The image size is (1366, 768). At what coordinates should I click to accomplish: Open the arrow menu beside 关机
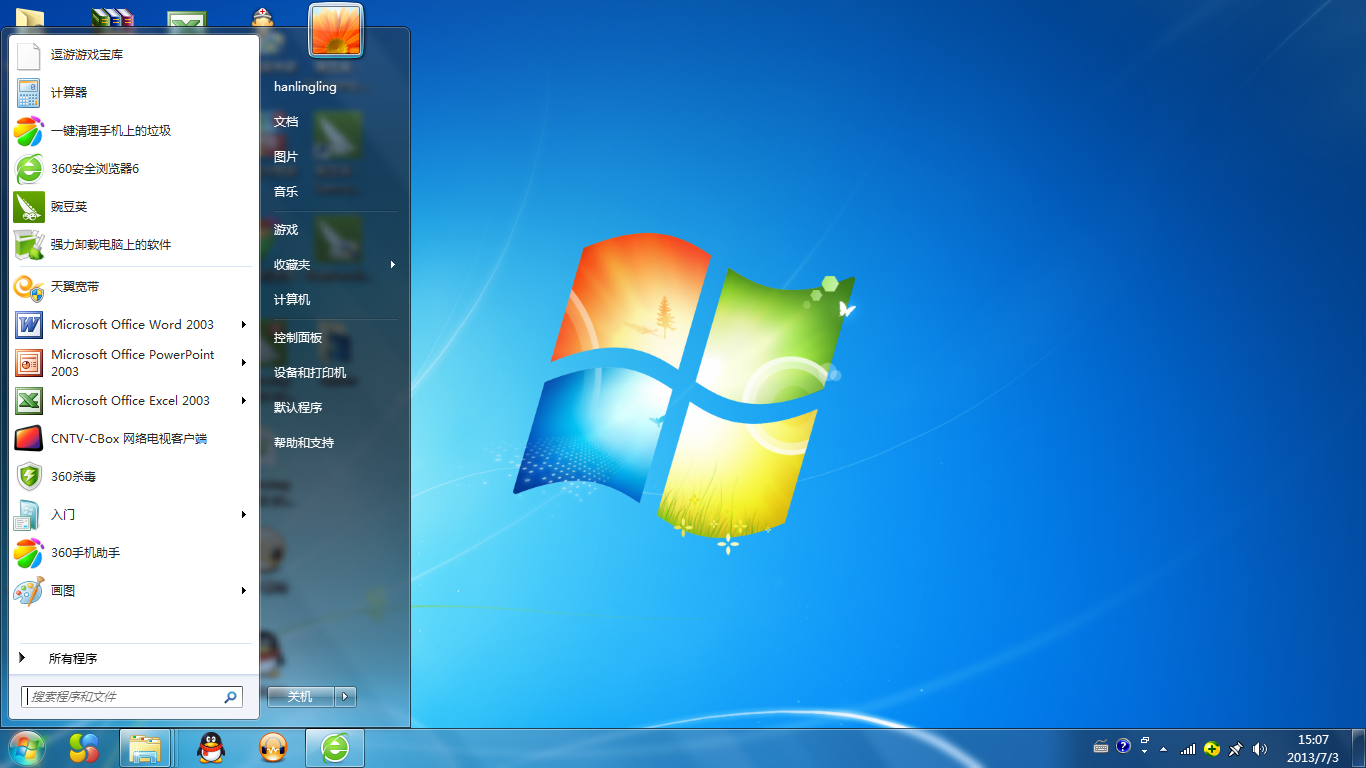tap(346, 697)
